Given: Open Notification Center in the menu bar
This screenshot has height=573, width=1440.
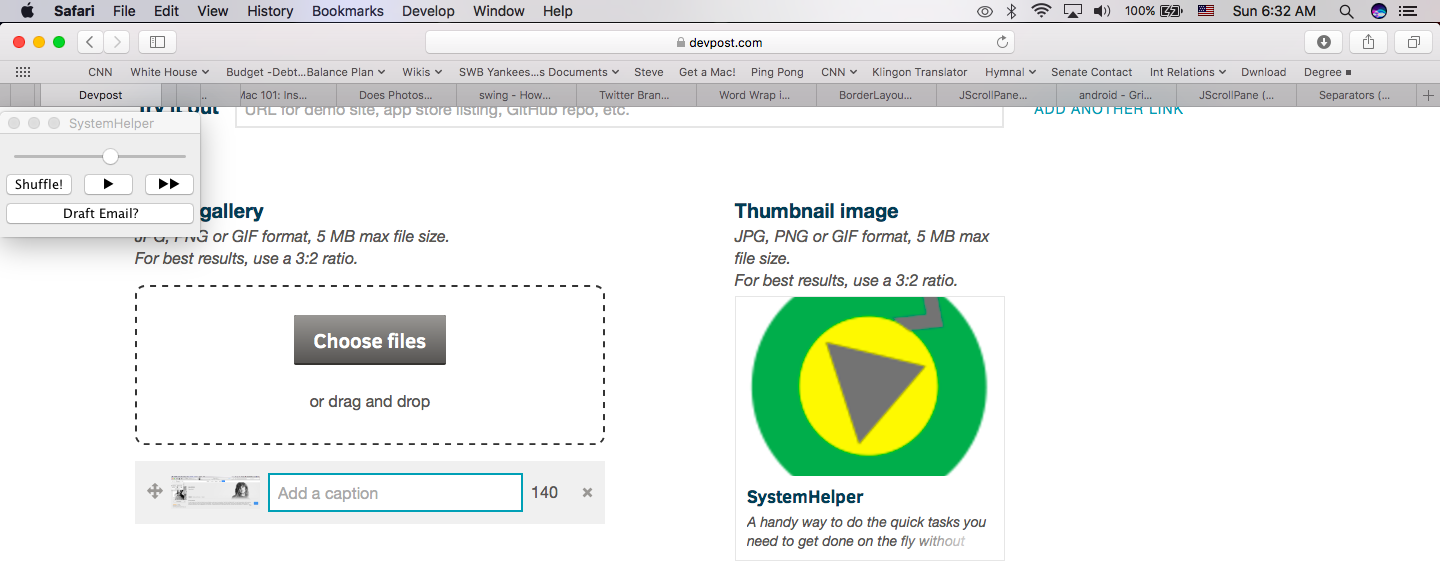Looking at the screenshot, I should coord(1409,11).
